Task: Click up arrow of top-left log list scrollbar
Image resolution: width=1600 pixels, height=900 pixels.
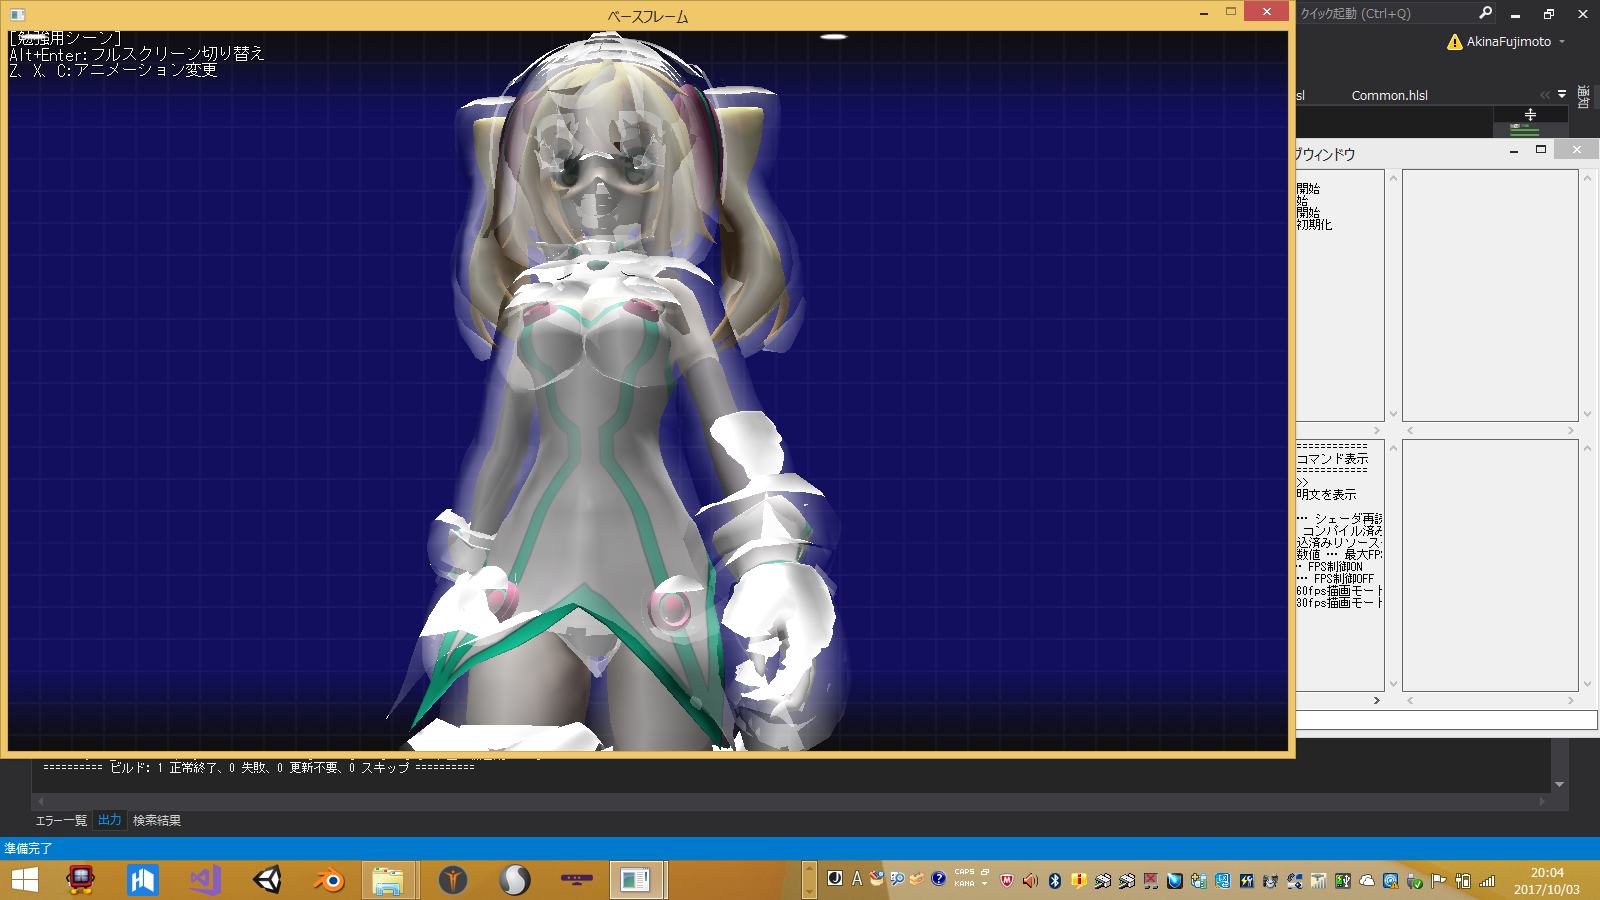Action: [x=1393, y=178]
